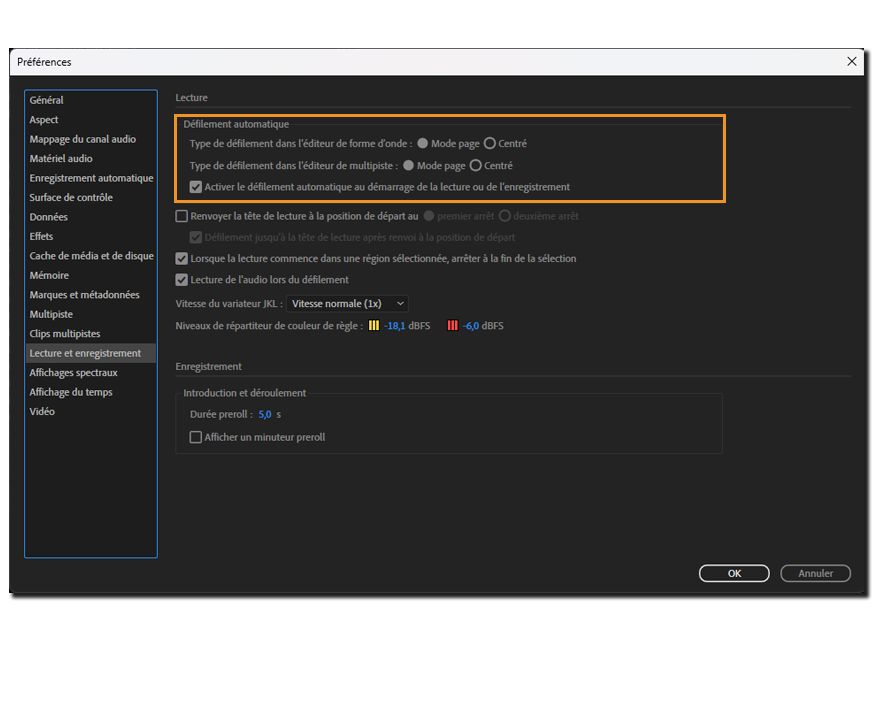Enable Afficher un minuteur preroll checkbox
Screen dimensions: 872x718
[x=196, y=437]
